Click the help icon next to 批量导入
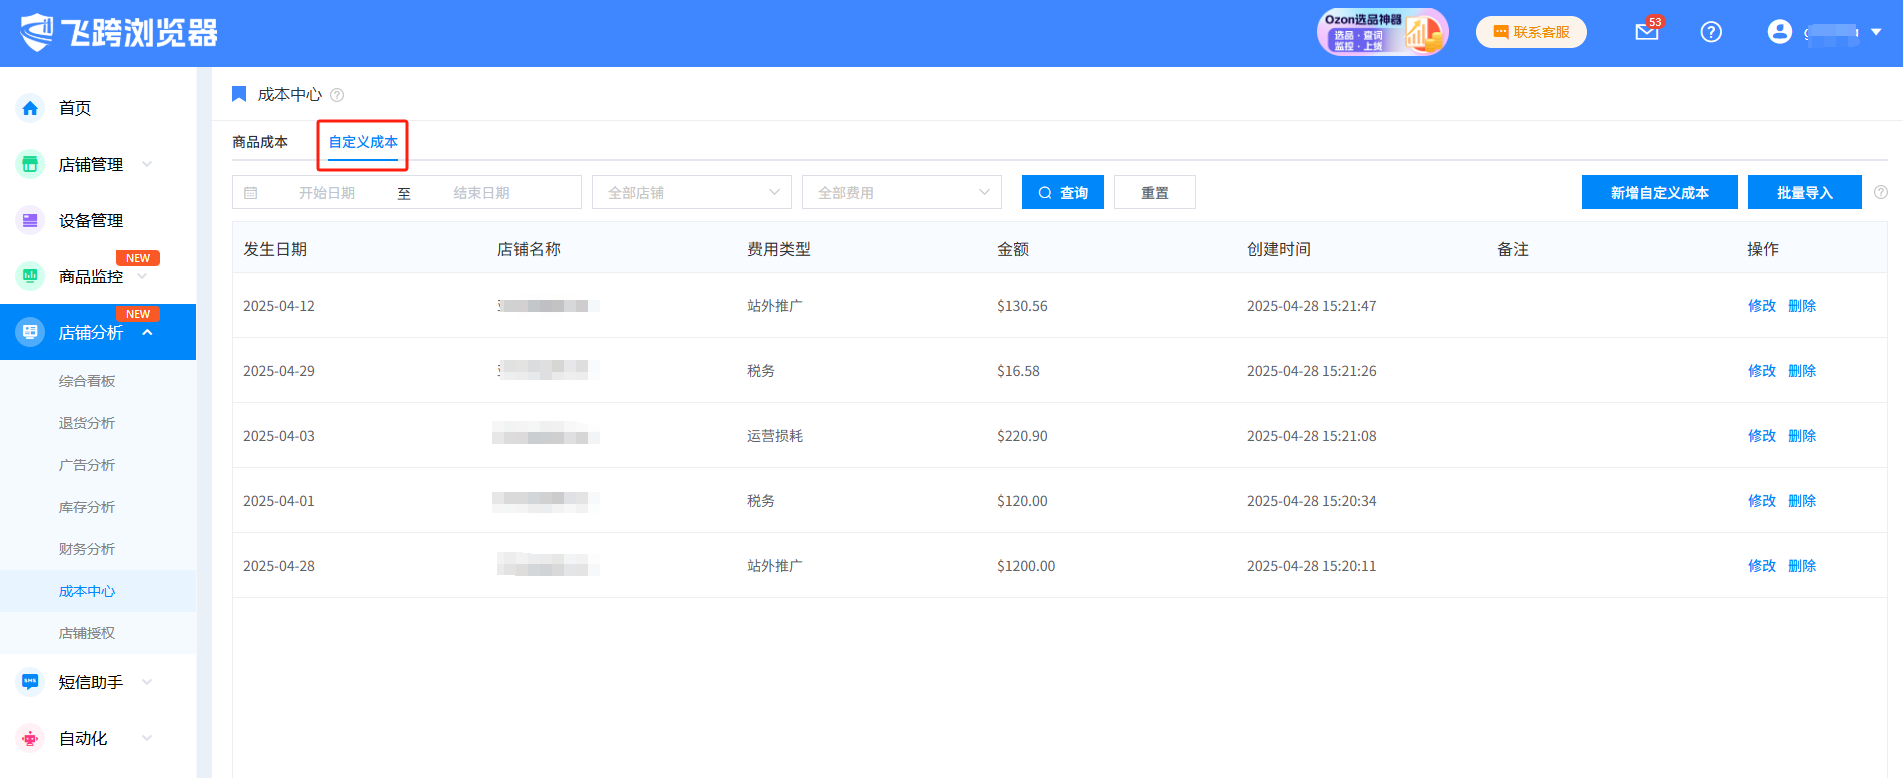 (1880, 192)
